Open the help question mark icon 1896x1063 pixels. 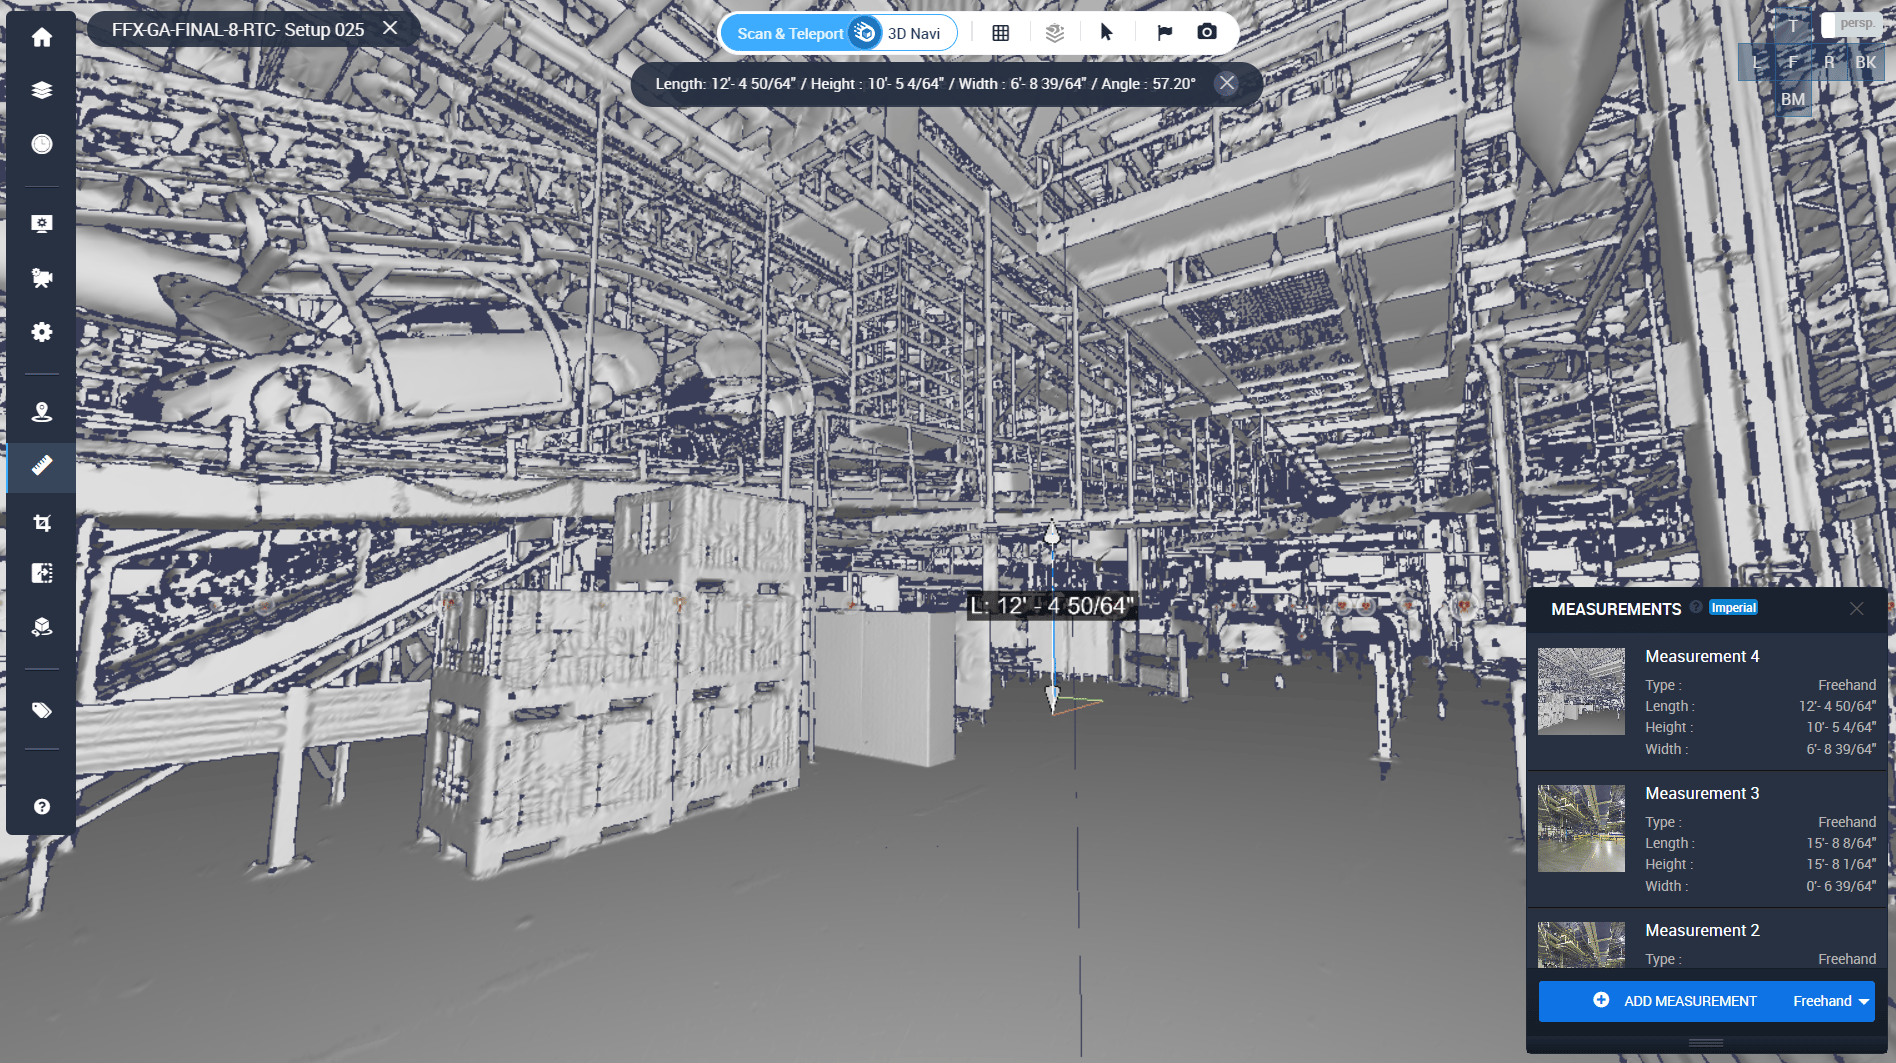point(41,807)
